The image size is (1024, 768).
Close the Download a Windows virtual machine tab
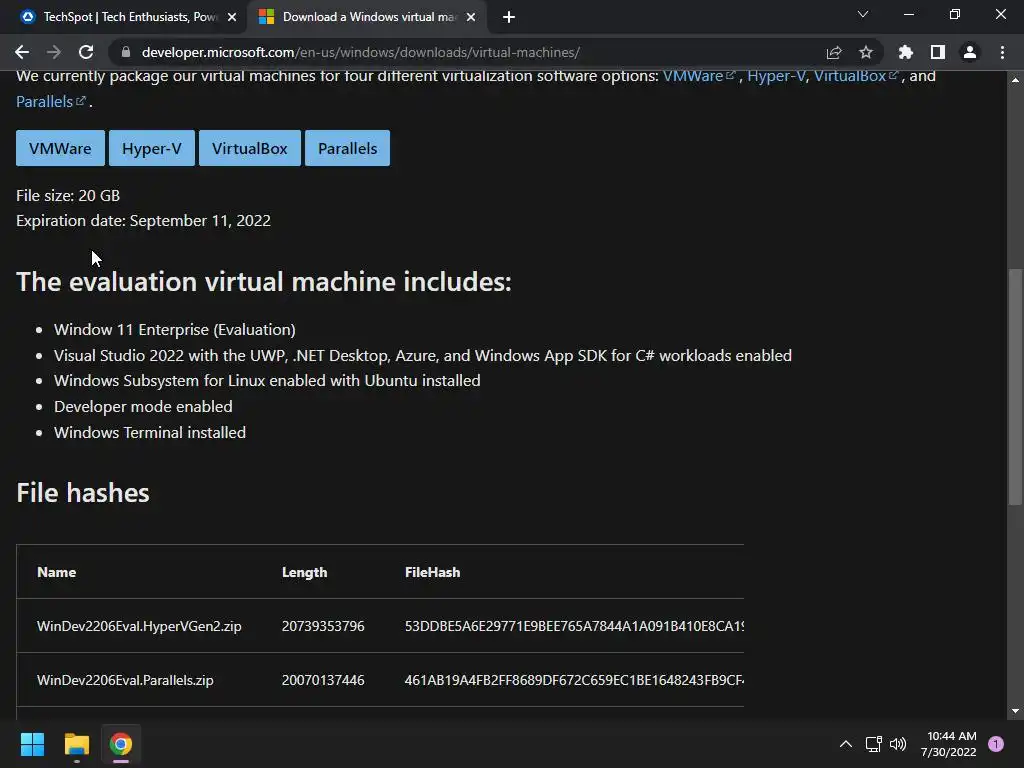(x=471, y=17)
